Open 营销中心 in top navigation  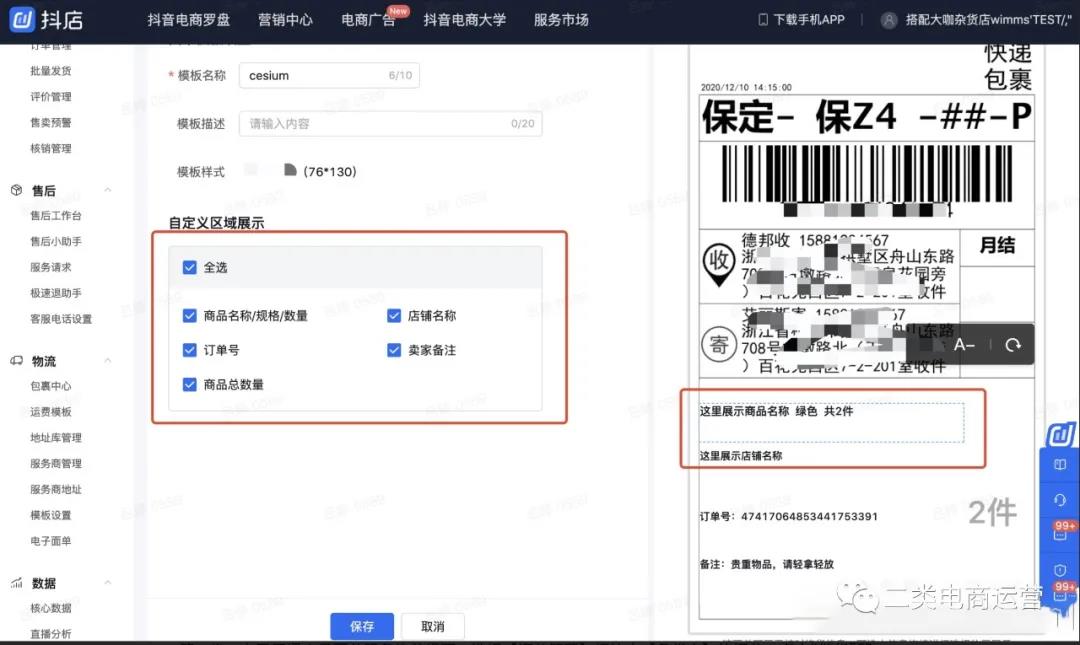285,20
